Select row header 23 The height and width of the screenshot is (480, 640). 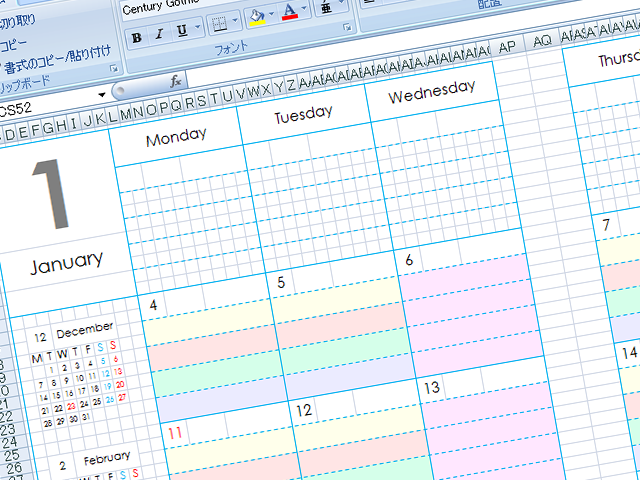click(x=8, y=429)
